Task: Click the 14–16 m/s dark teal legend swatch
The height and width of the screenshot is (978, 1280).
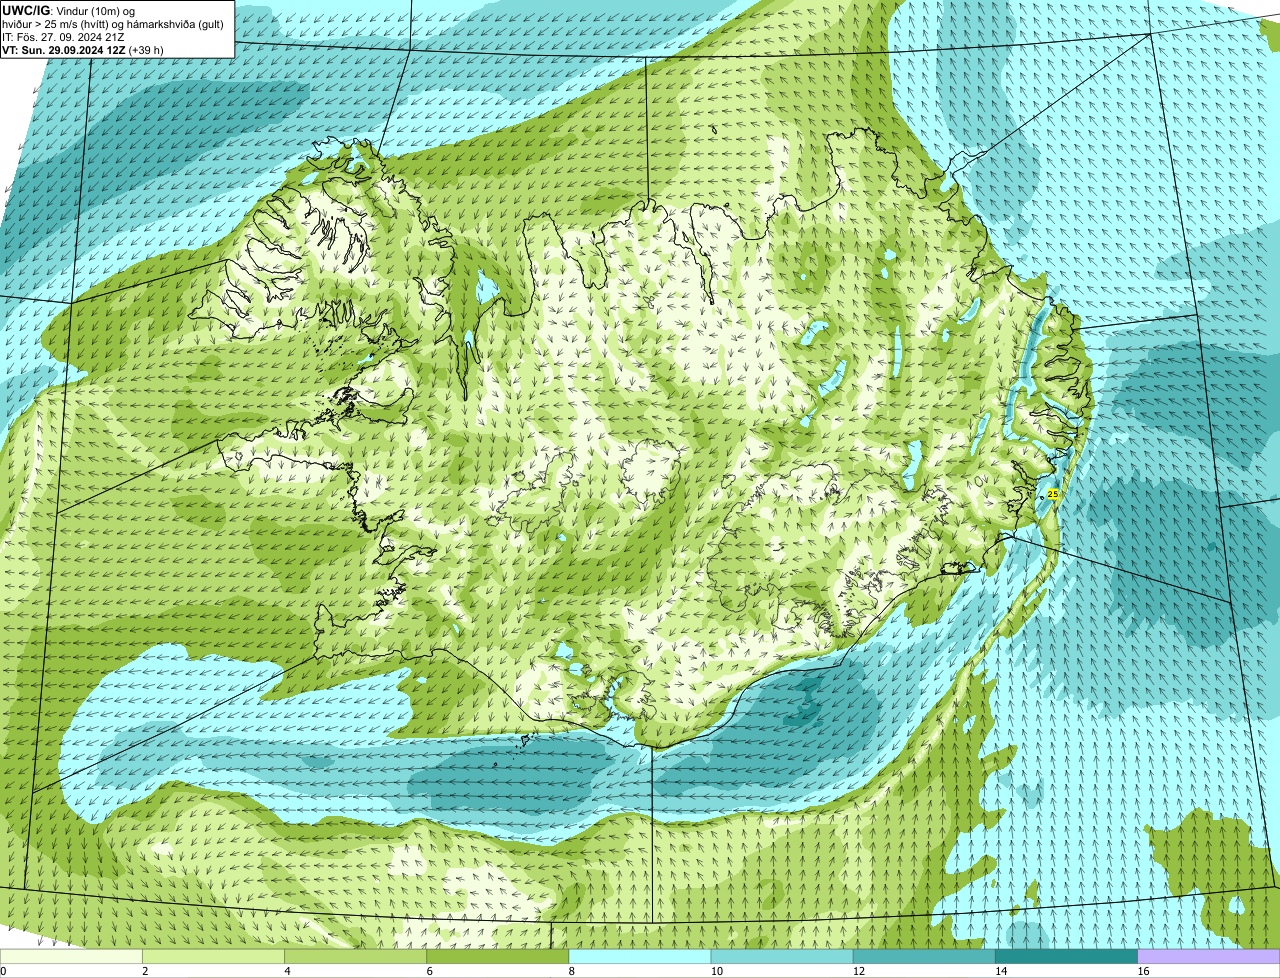Action: click(x=1067, y=956)
